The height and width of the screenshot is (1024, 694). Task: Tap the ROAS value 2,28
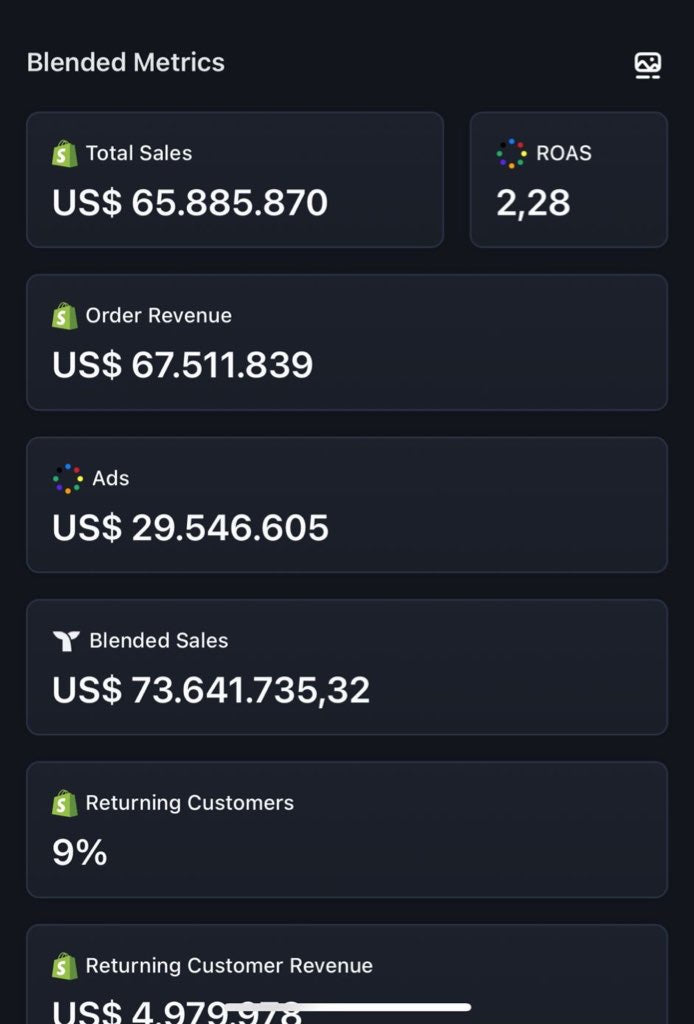pos(533,203)
